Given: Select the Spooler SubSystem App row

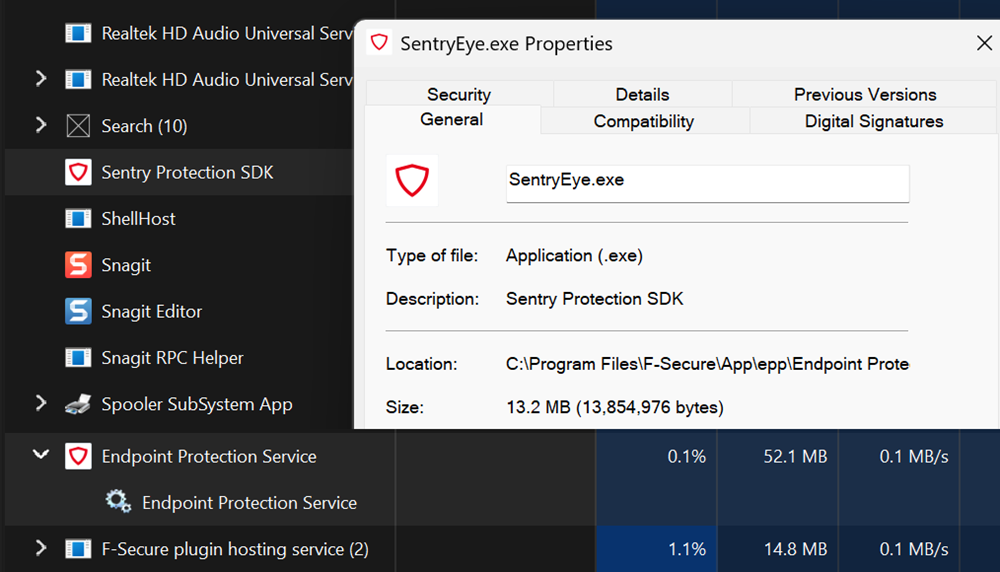Looking at the screenshot, I should point(179,404).
